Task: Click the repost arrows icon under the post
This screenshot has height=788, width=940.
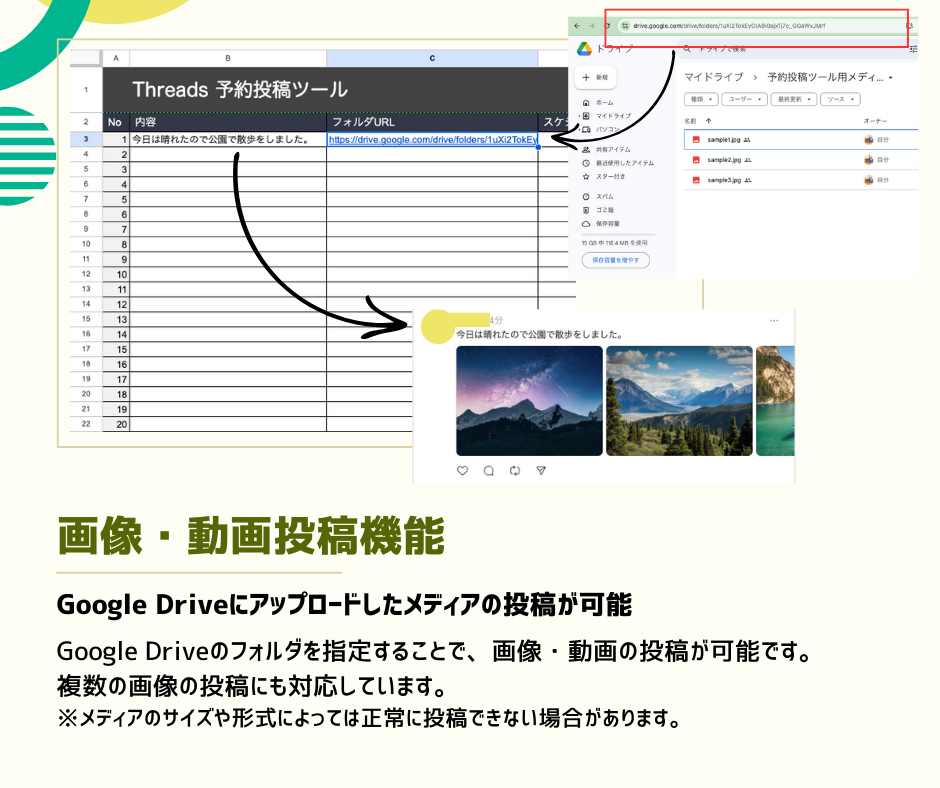Action: tap(515, 471)
